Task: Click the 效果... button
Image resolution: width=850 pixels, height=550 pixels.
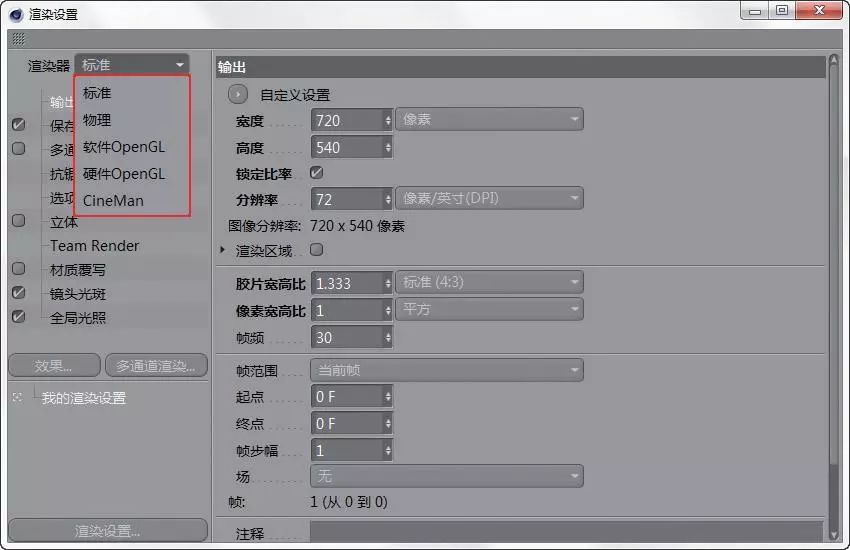Action: pyautogui.click(x=54, y=366)
